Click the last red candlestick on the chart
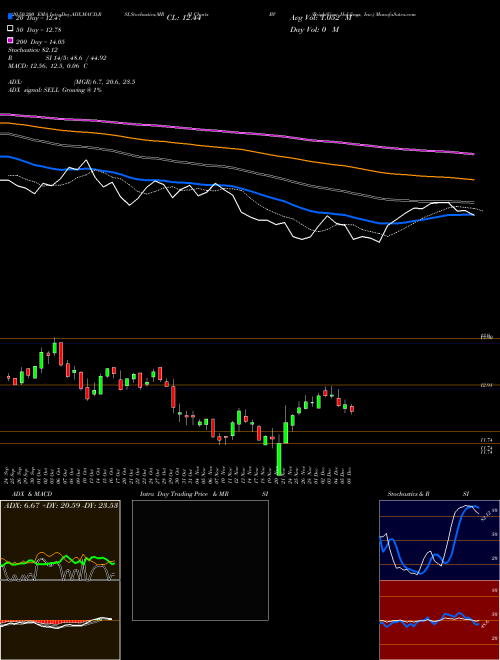This screenshot has height=660, width=500. 352,409
